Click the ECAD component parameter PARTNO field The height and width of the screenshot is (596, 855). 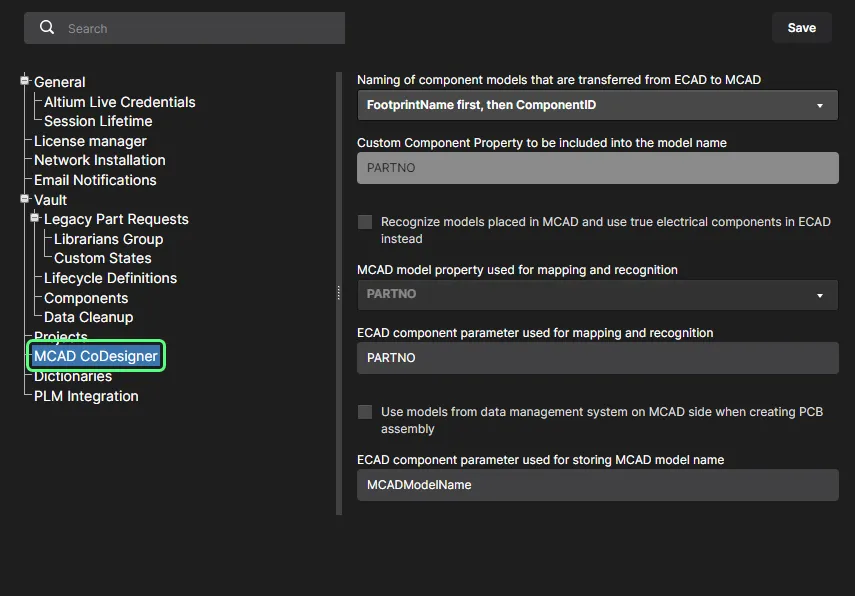click(597, 358)
